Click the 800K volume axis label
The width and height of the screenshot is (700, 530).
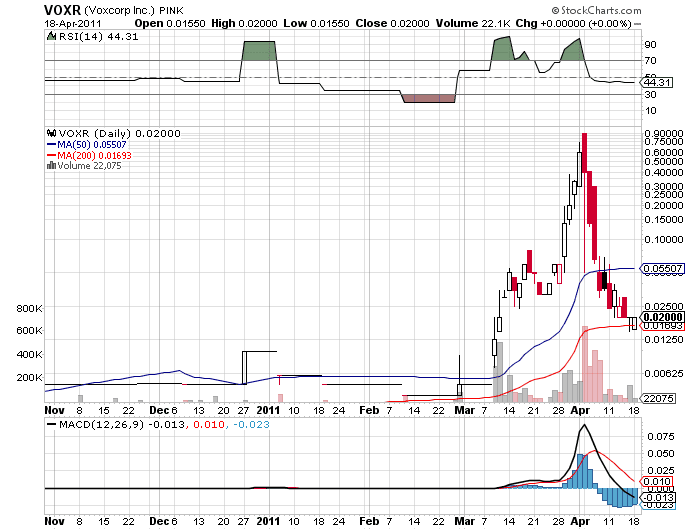pyautogui.click(x=29, y=308)
